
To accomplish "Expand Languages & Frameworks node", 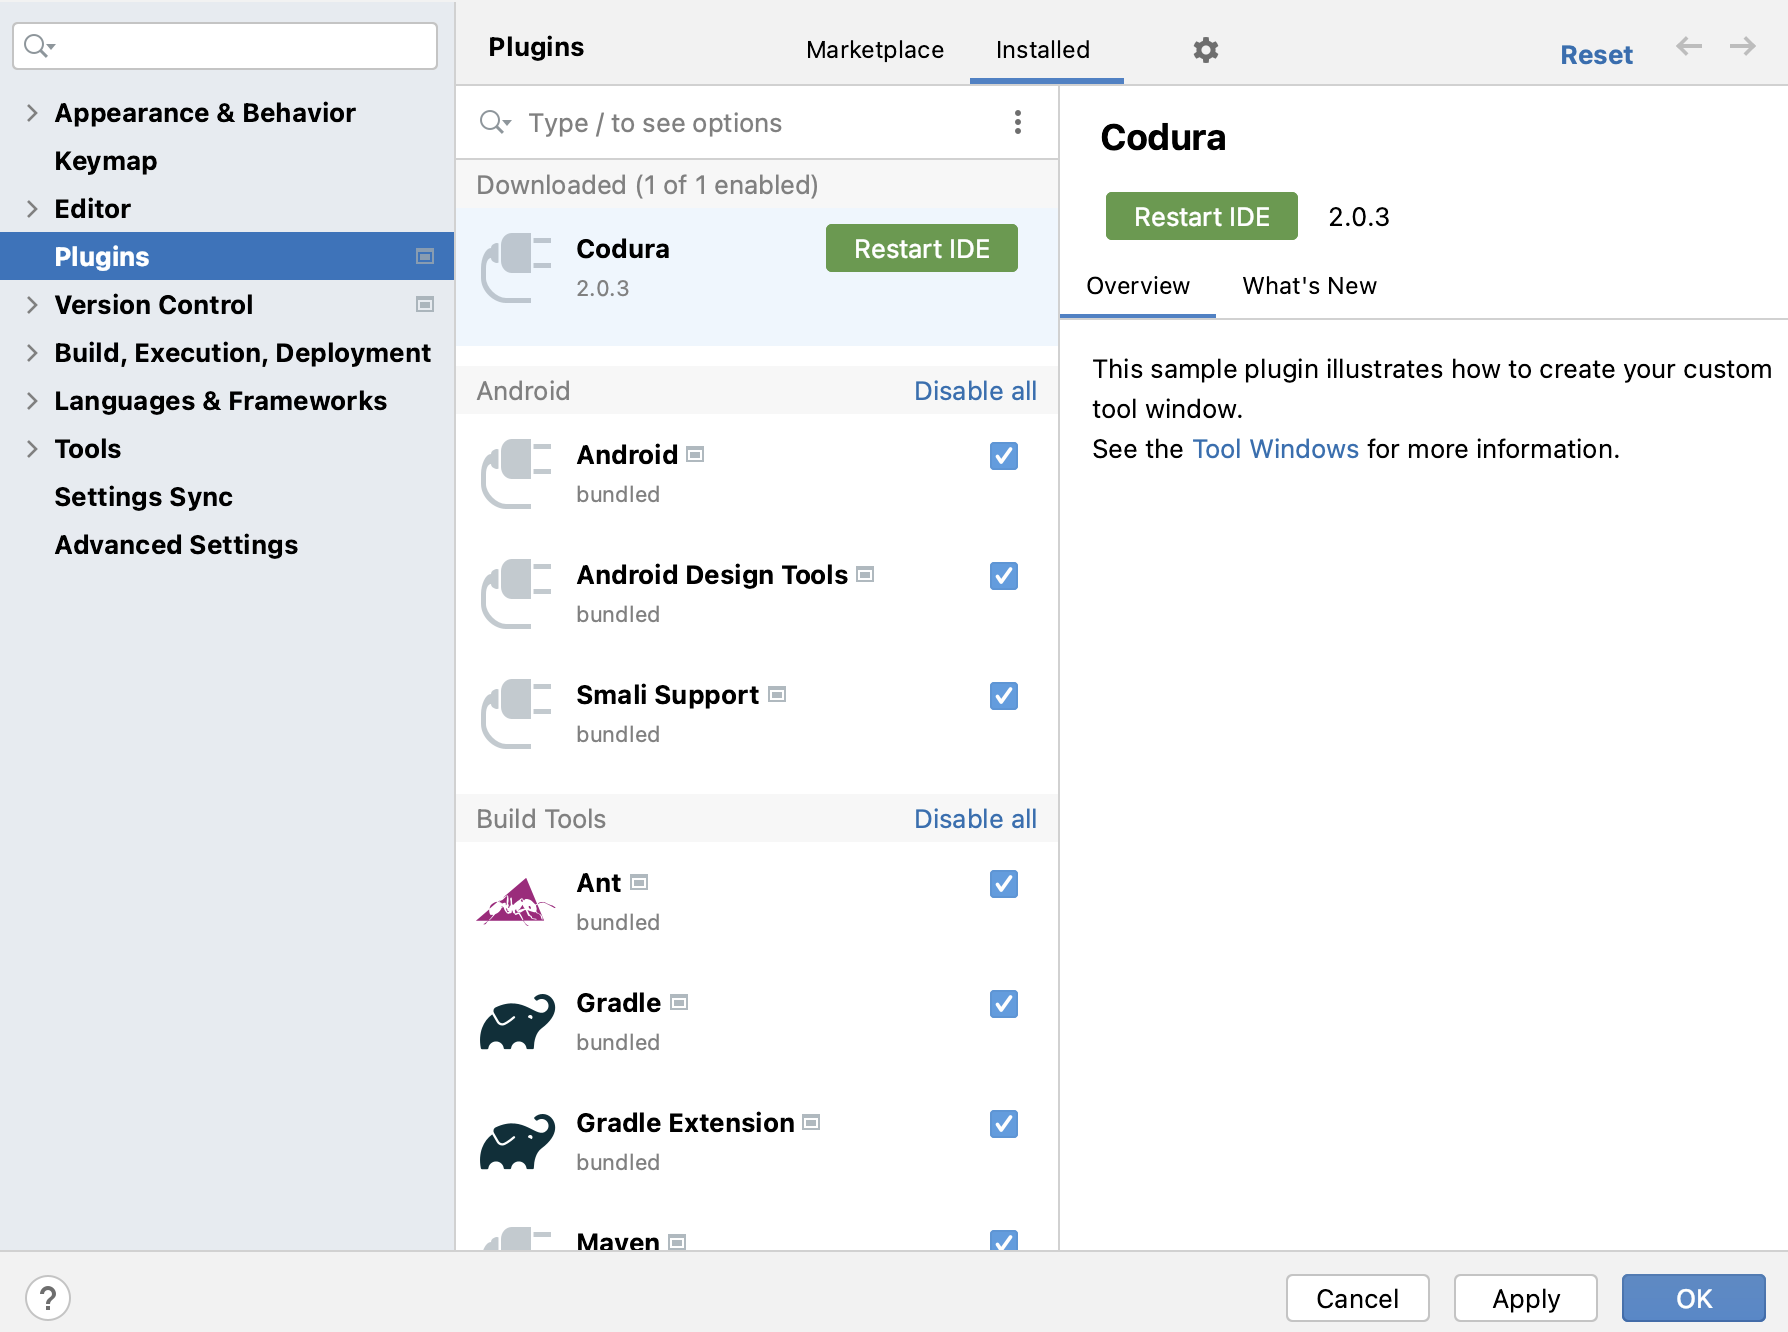I will [x=32, y=401].
